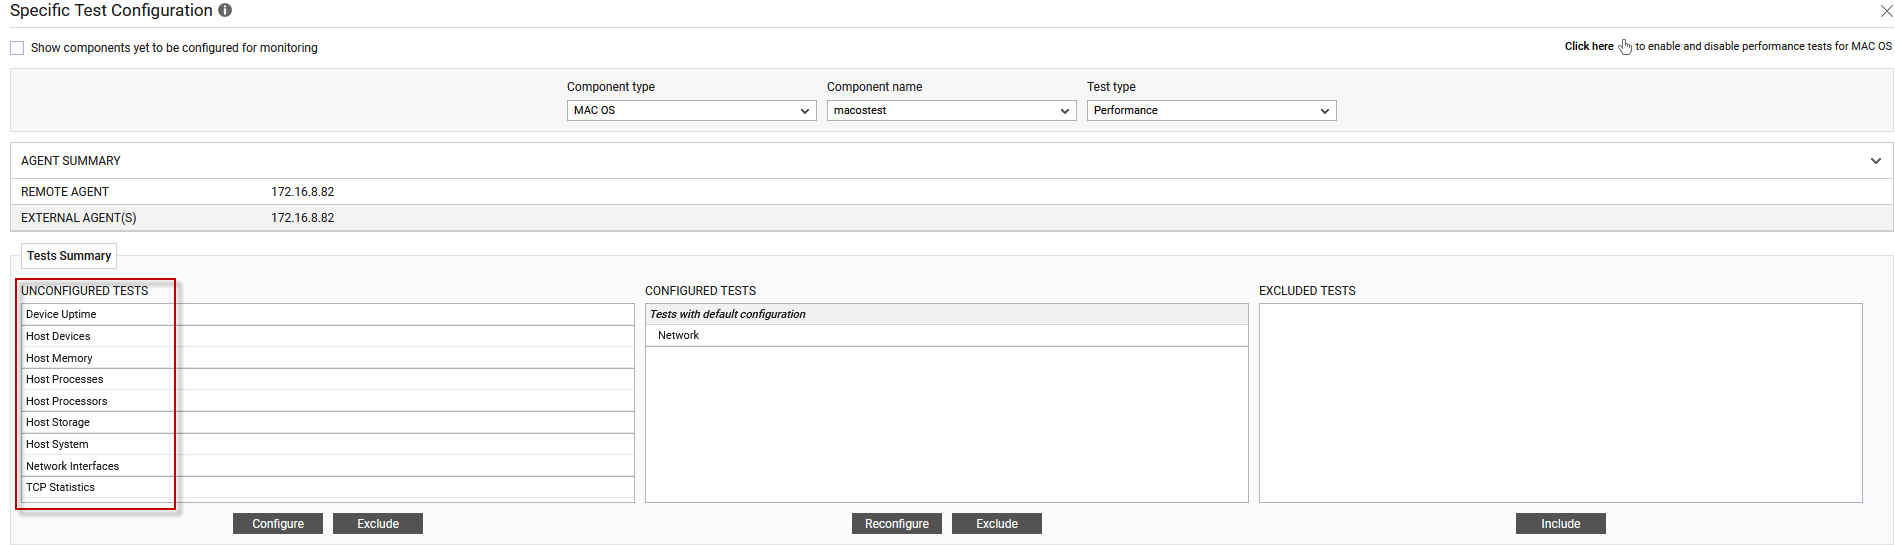This screenshot has height=545, width=1895.
Task: Select Network Interfaces test entry
Action: 328,466
